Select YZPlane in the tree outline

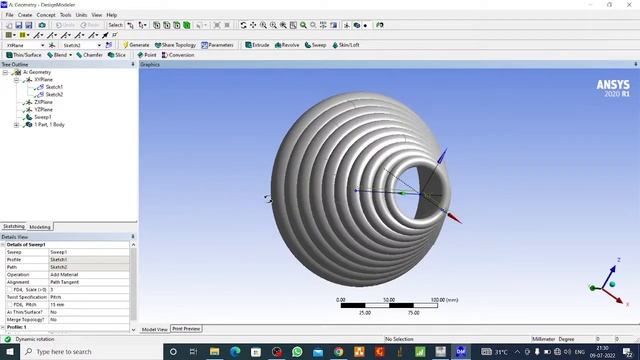click(43, 110)
